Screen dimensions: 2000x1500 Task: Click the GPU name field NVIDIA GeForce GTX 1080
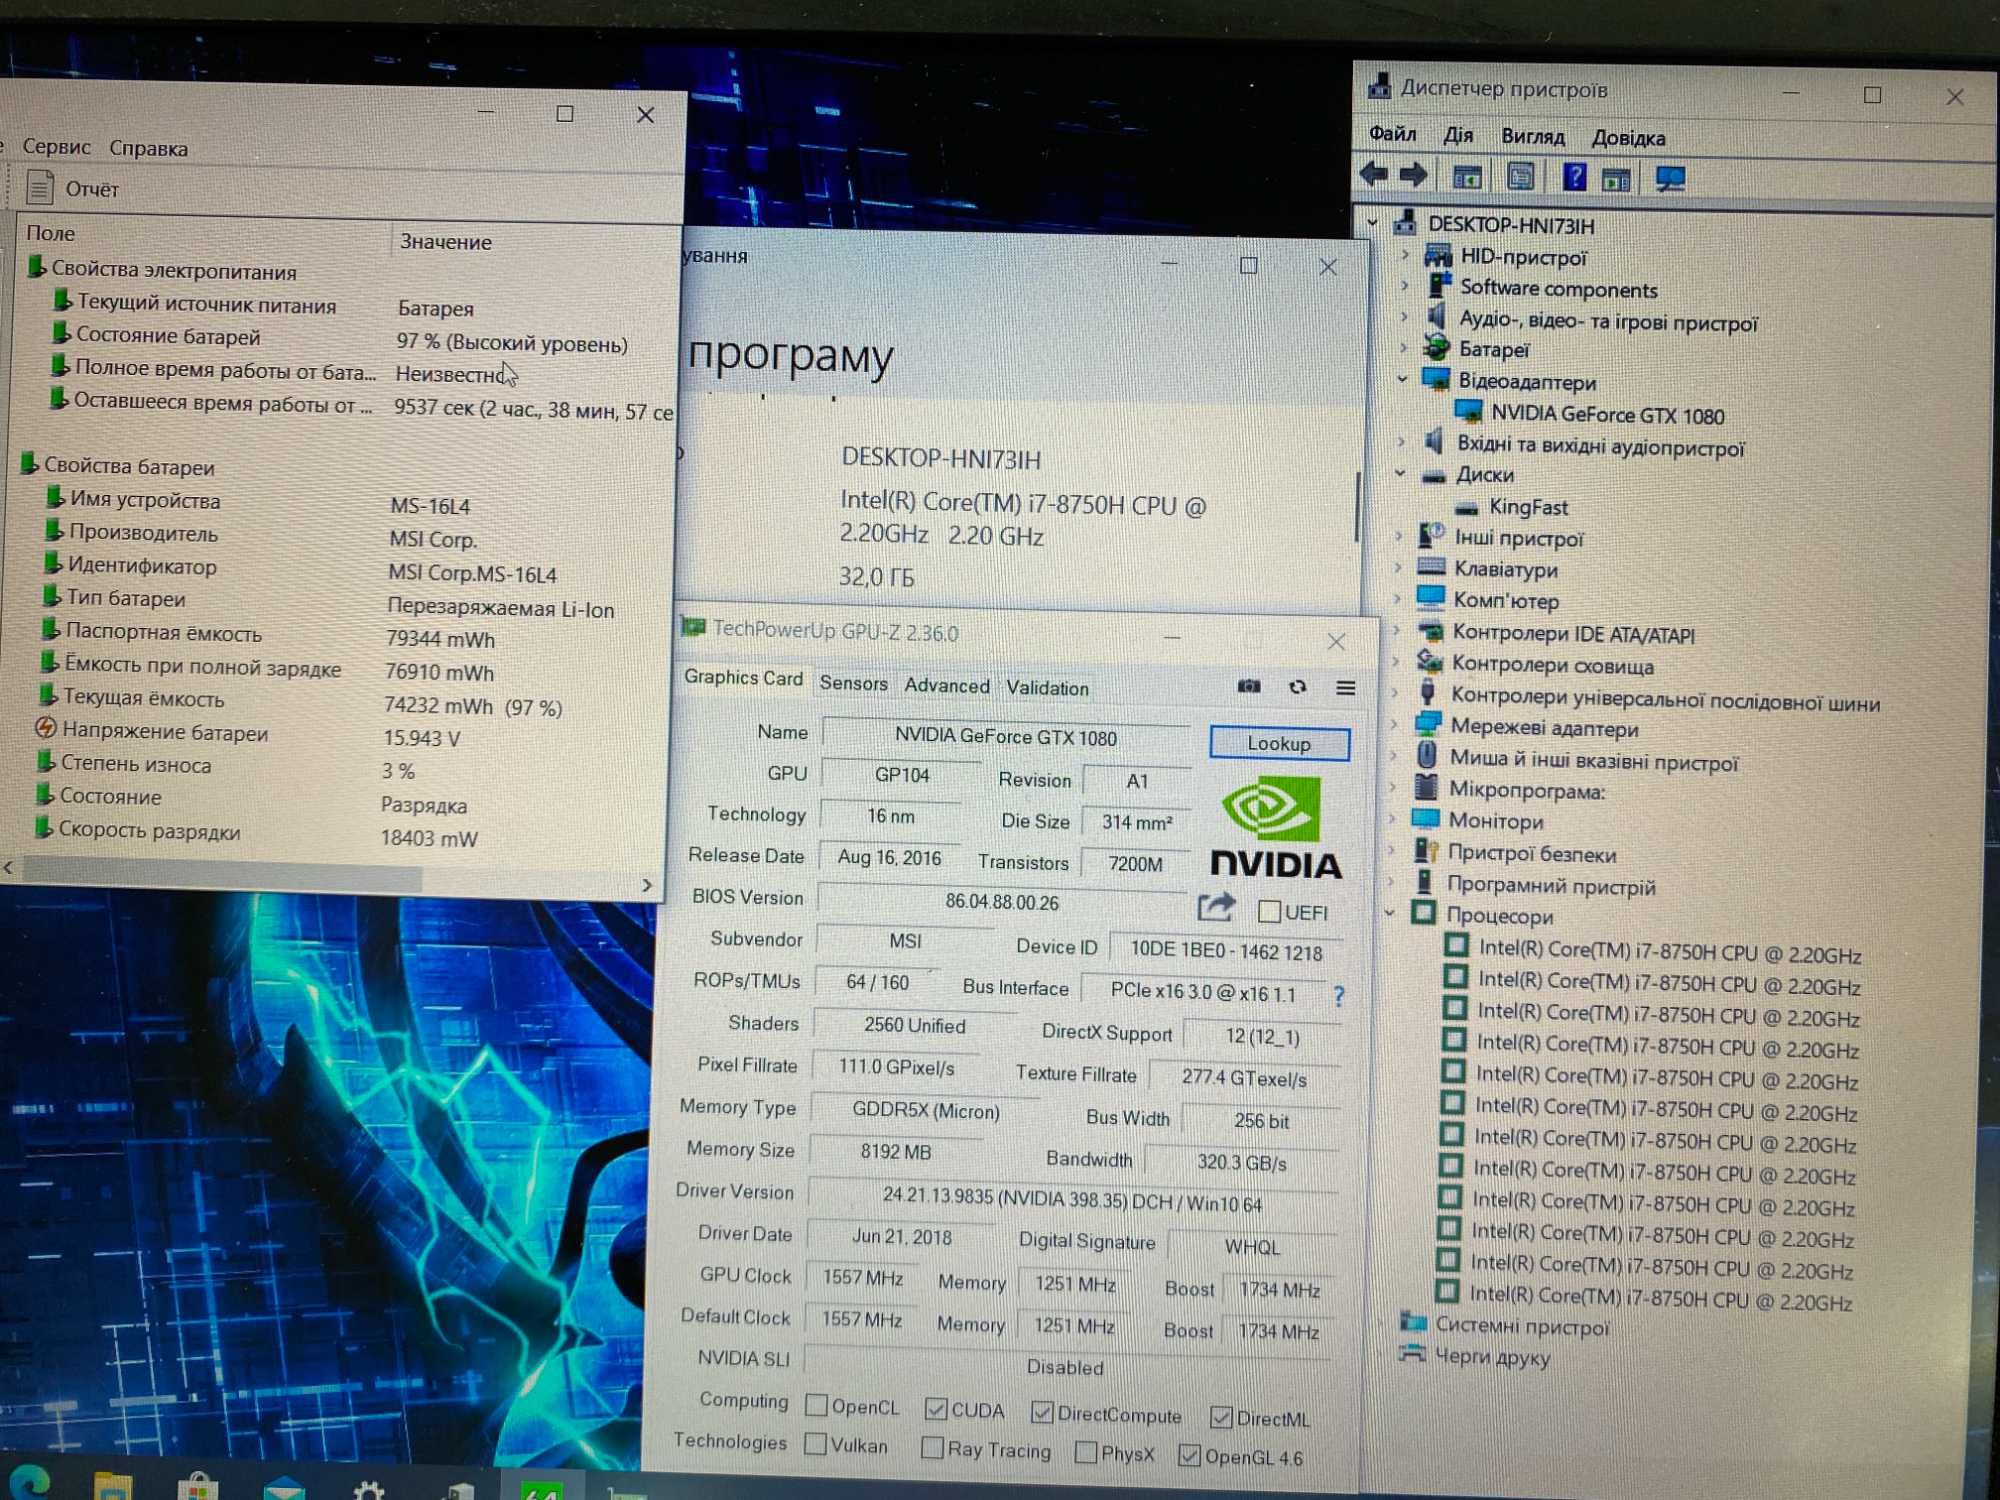click(x=1006, y=737)
